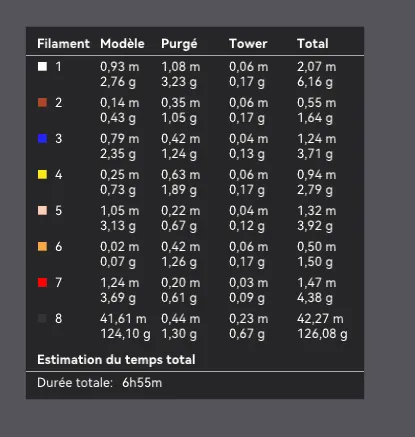Click the tower weight 0,67 g
415x437 pixels.
247,334
